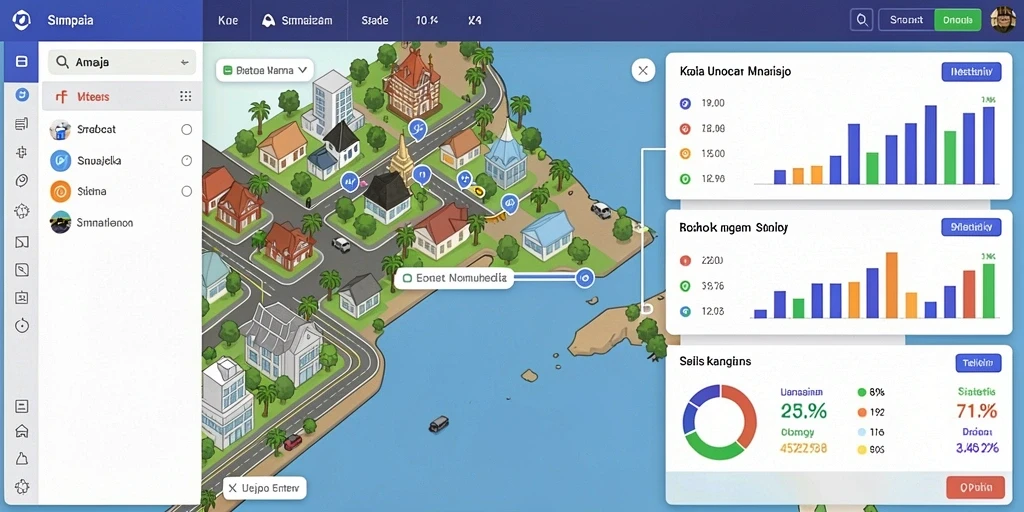Image resolution: width=1024 pixels, height=512 pixels.
Task: Open the Eonet Nomuhedia map label
Action: coord(455,278)
